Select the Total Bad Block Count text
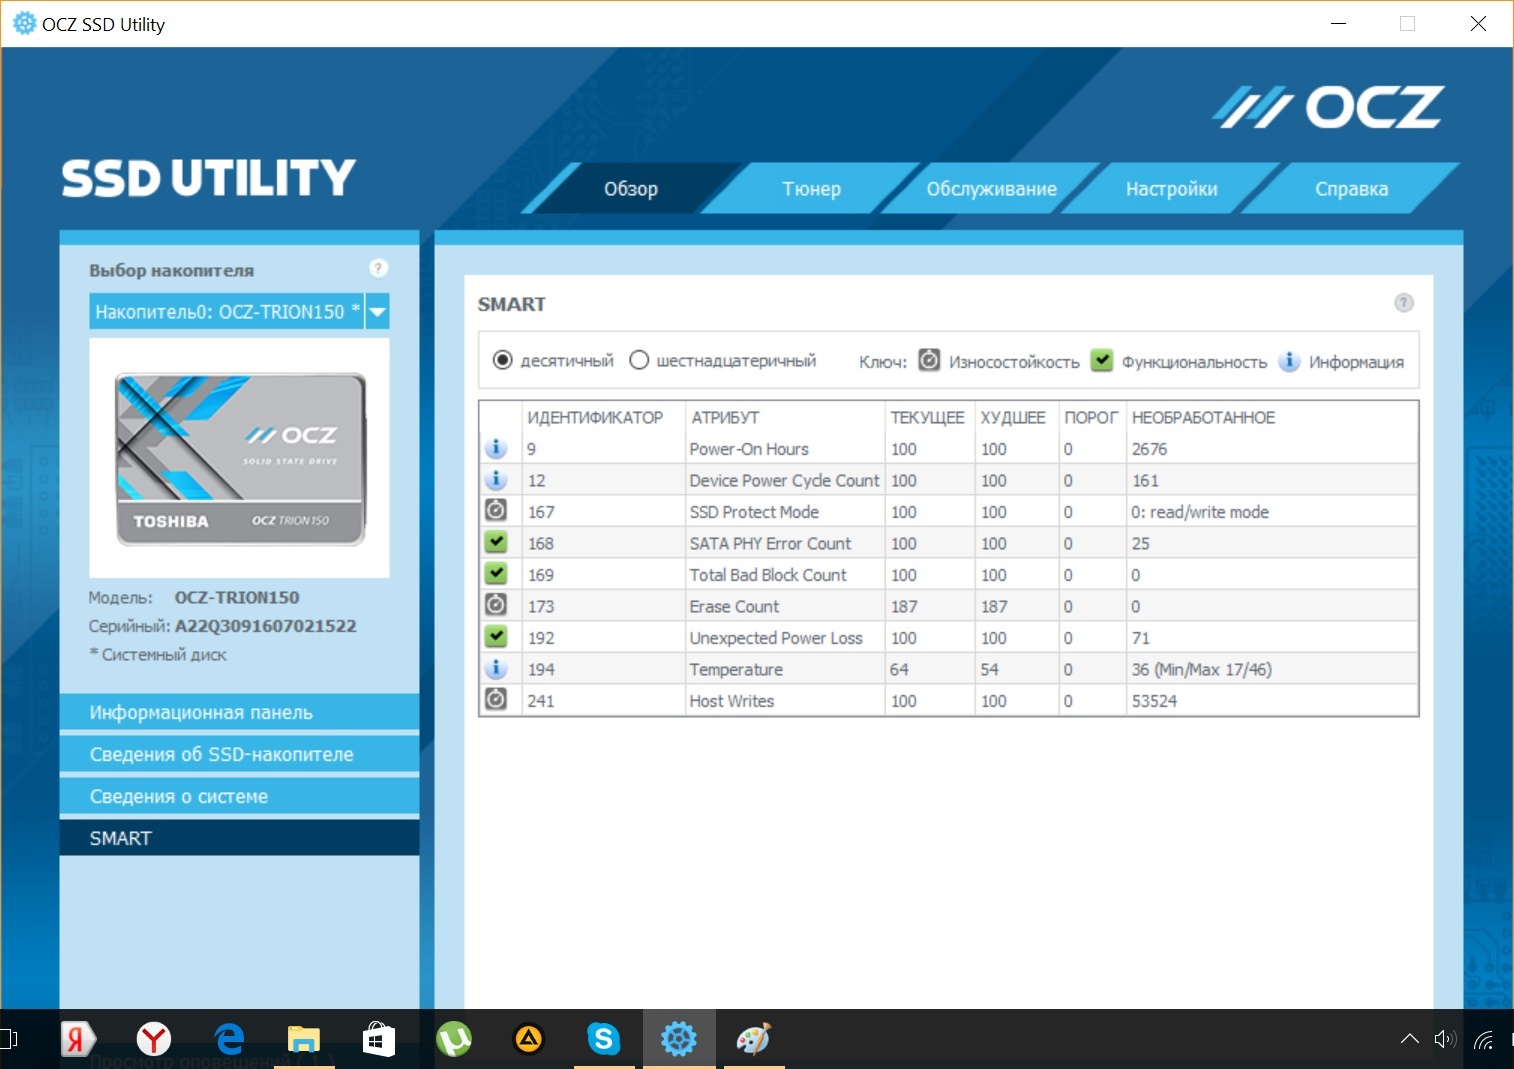 [x=768, y=575]
